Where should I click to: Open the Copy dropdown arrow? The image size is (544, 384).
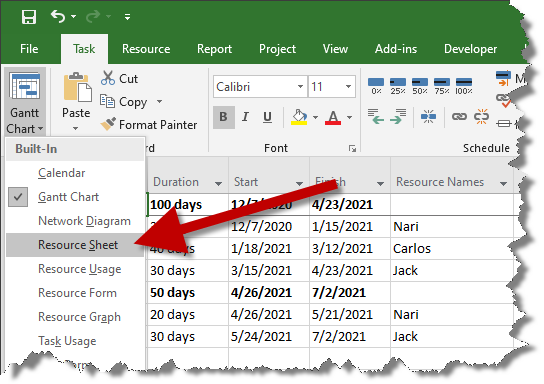(x=159, y=101)
